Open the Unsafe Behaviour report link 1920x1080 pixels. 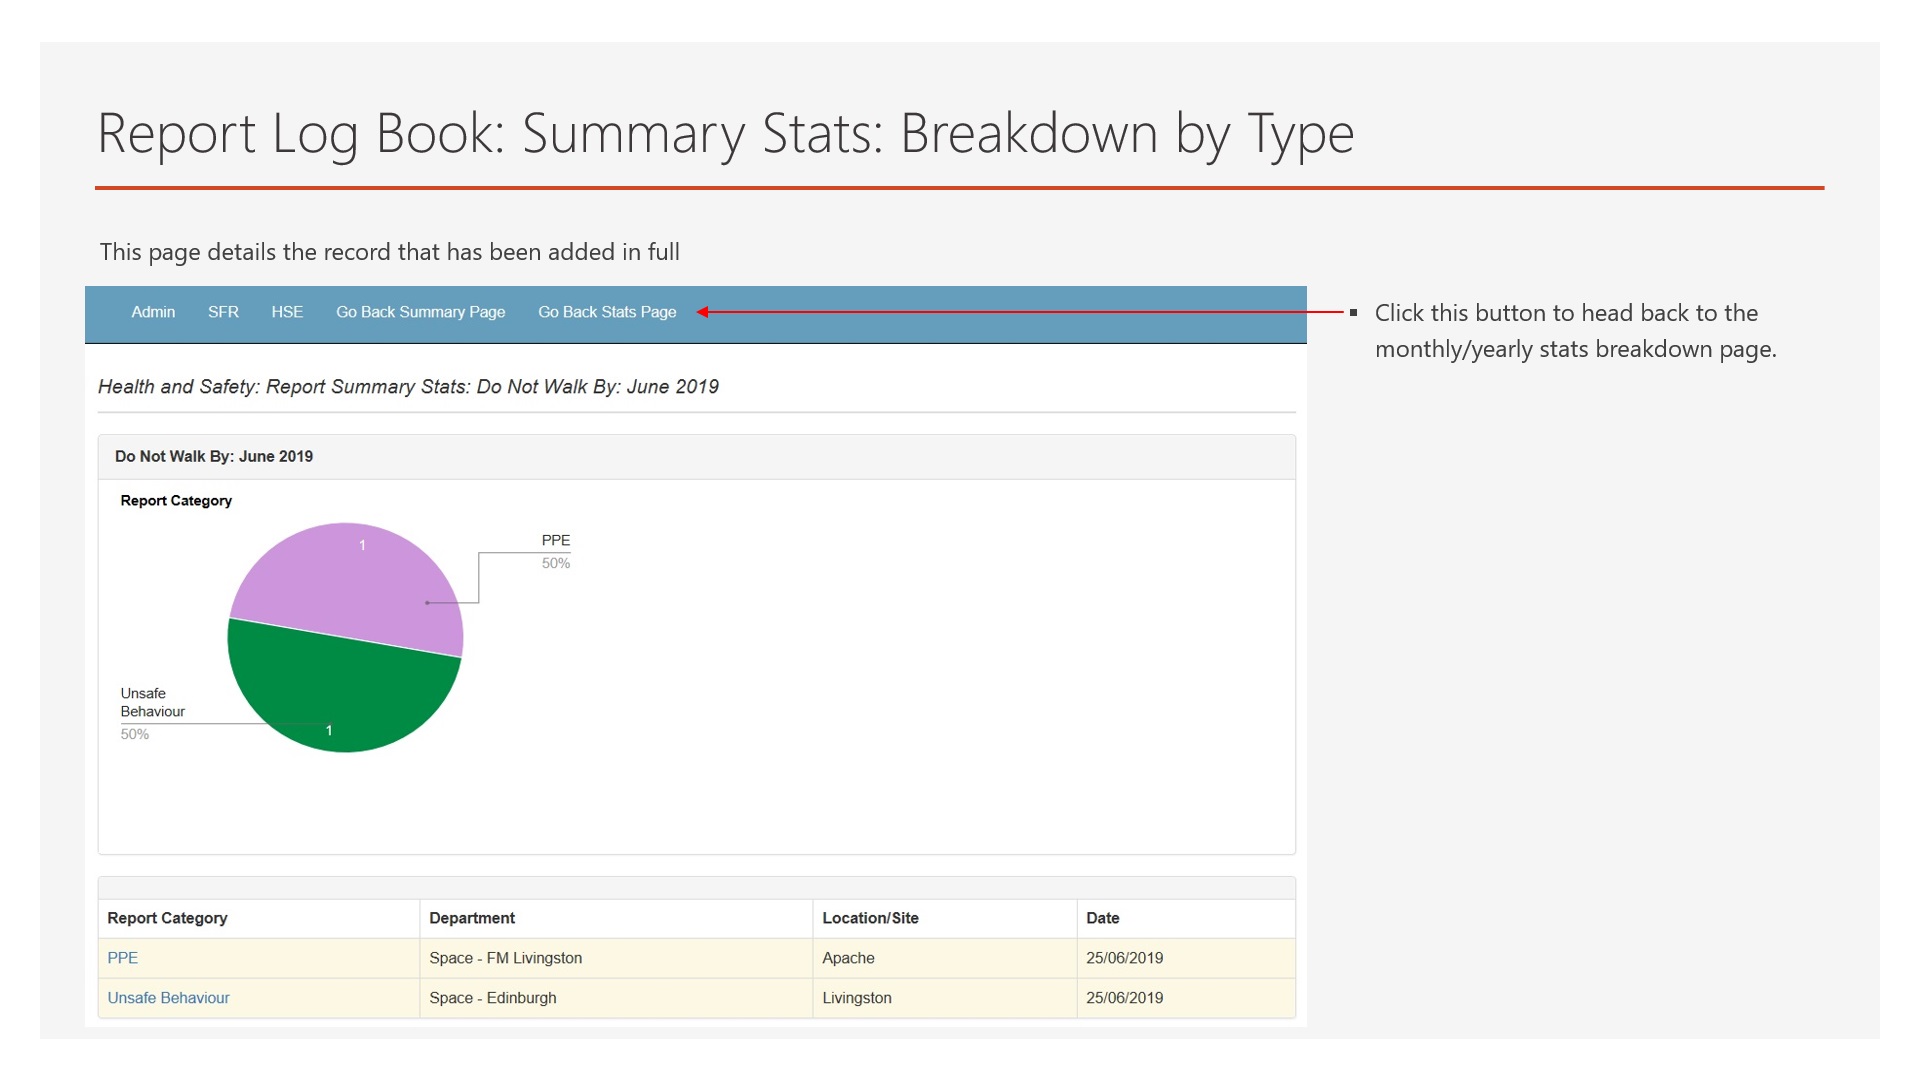[x=168, y=997]
